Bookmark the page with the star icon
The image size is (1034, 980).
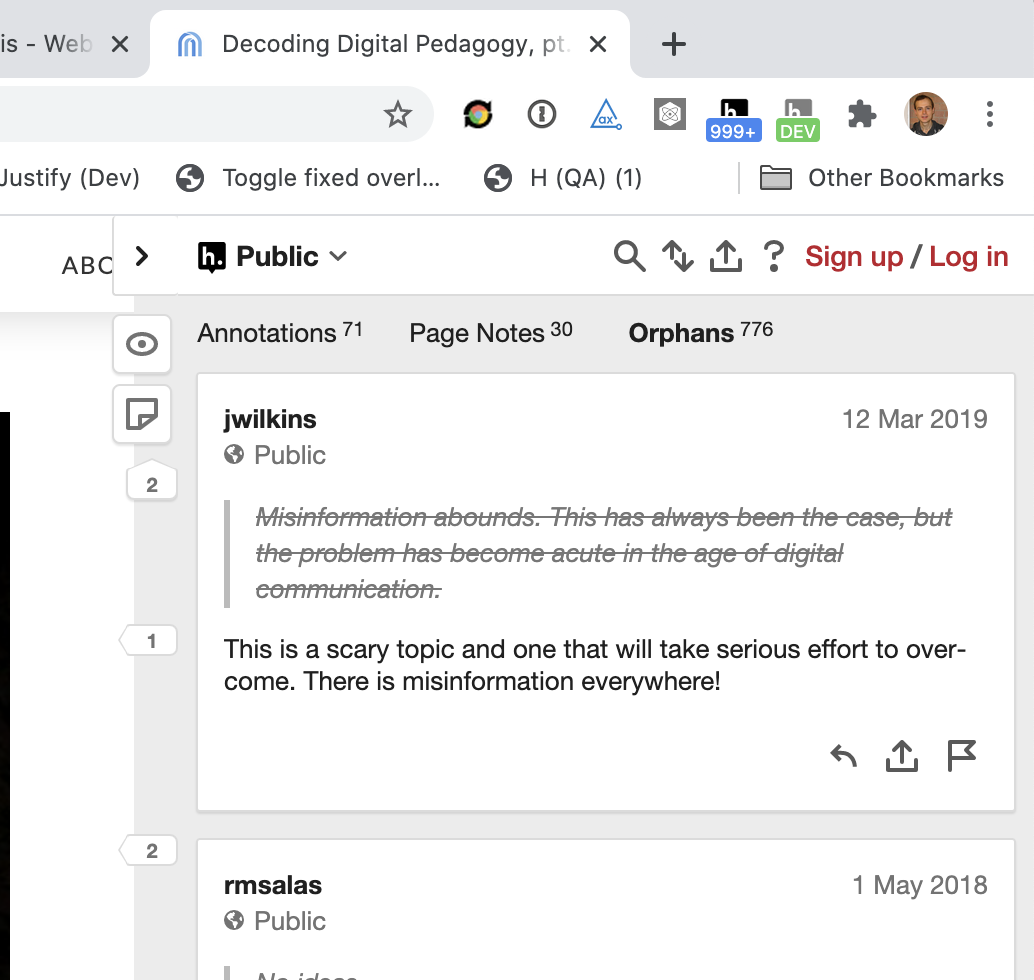click(x=398, y=115)
